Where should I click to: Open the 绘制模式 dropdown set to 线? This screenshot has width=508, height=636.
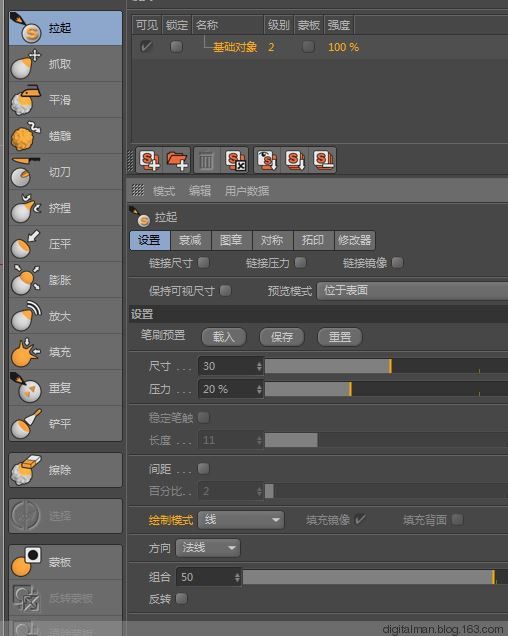241,520
